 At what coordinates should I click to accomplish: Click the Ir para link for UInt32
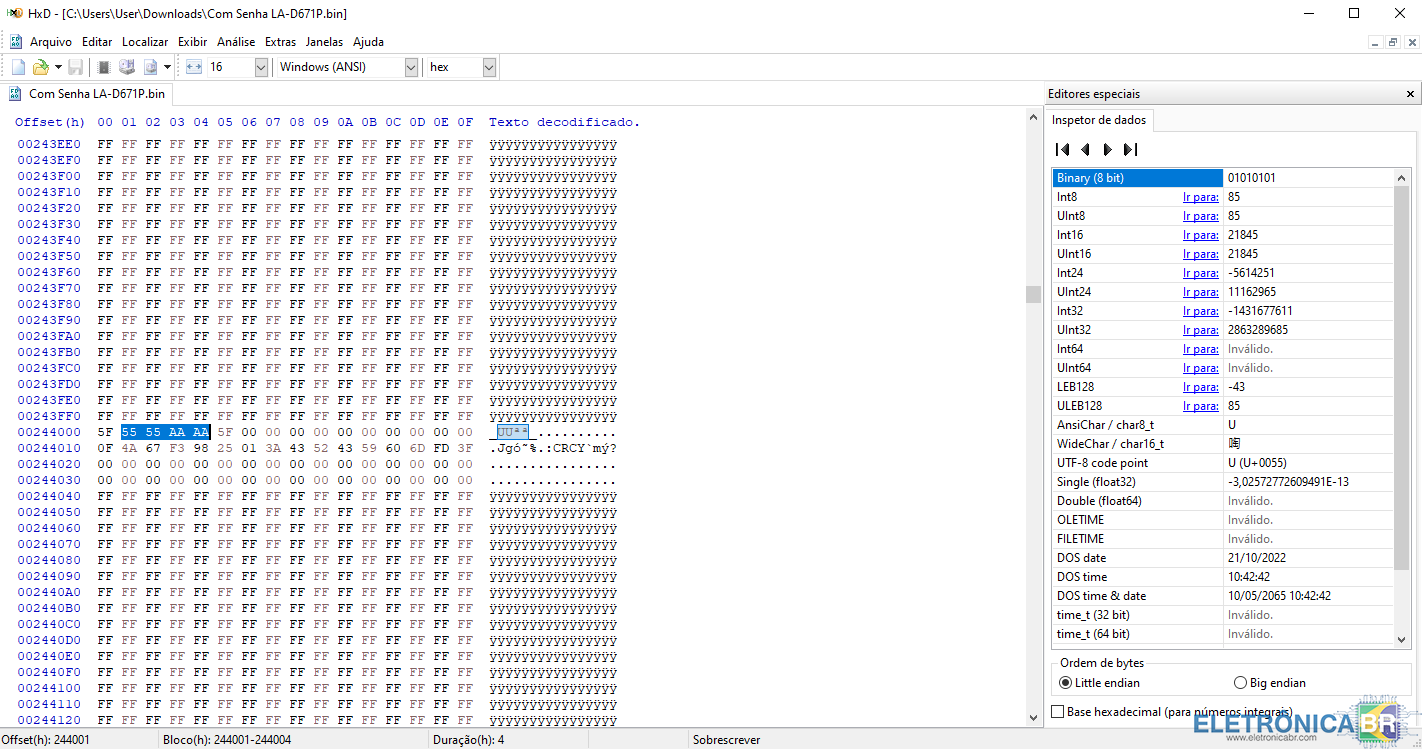coord(1200,330)
